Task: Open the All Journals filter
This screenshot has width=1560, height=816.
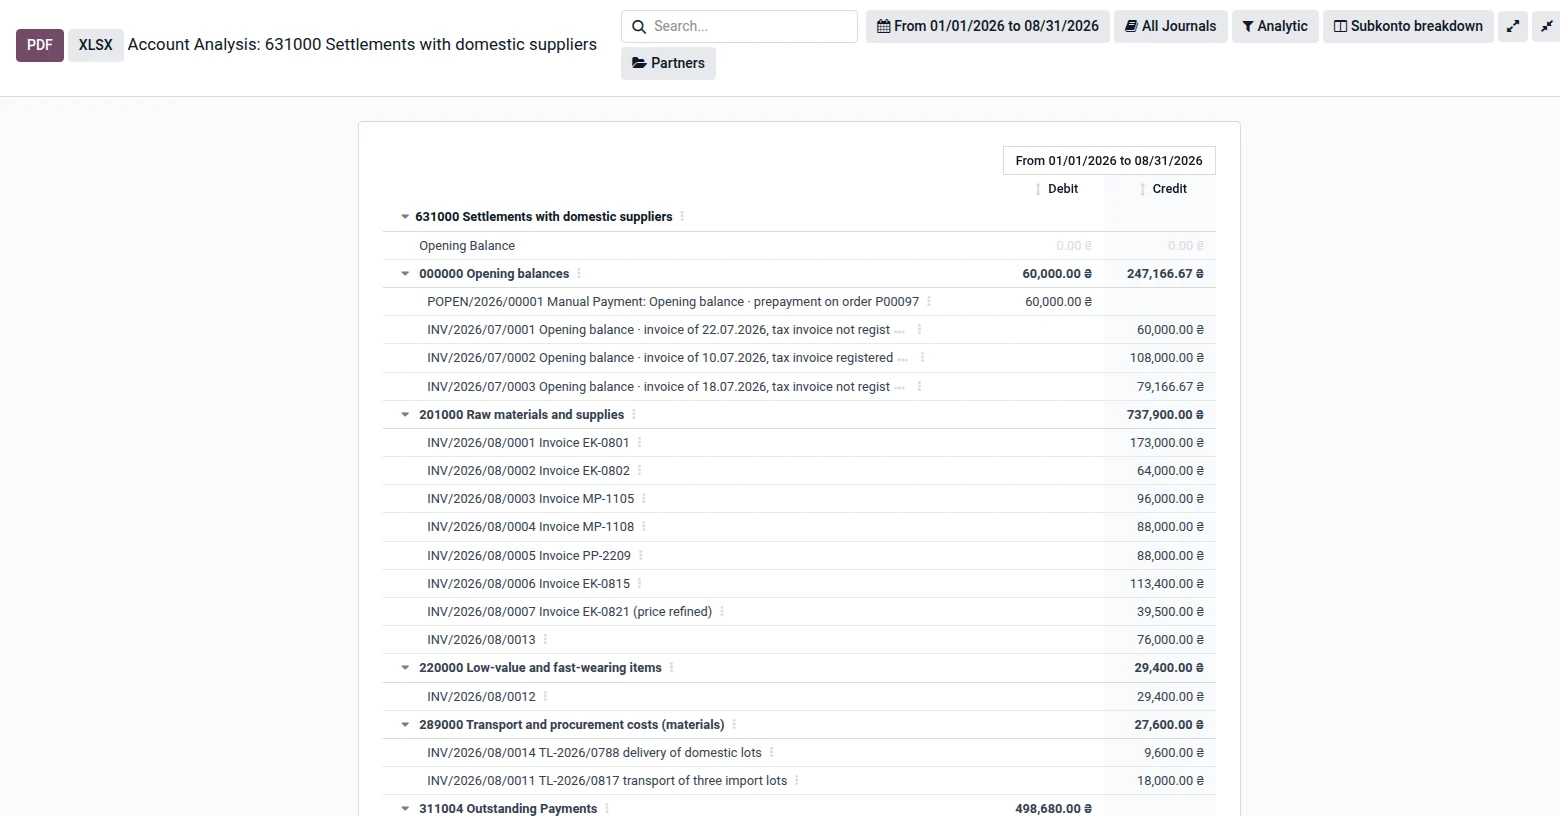Action: 1171,26
